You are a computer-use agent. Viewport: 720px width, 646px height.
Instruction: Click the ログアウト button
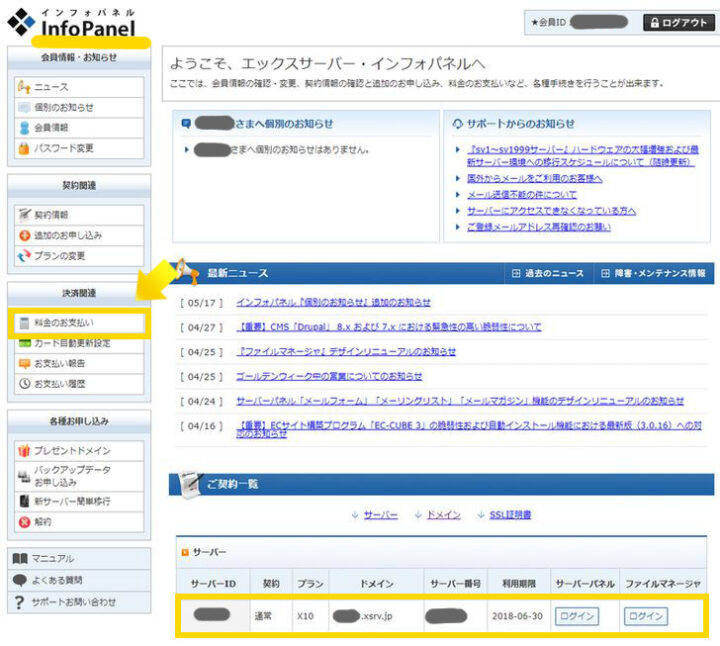[x=679, y=22]
